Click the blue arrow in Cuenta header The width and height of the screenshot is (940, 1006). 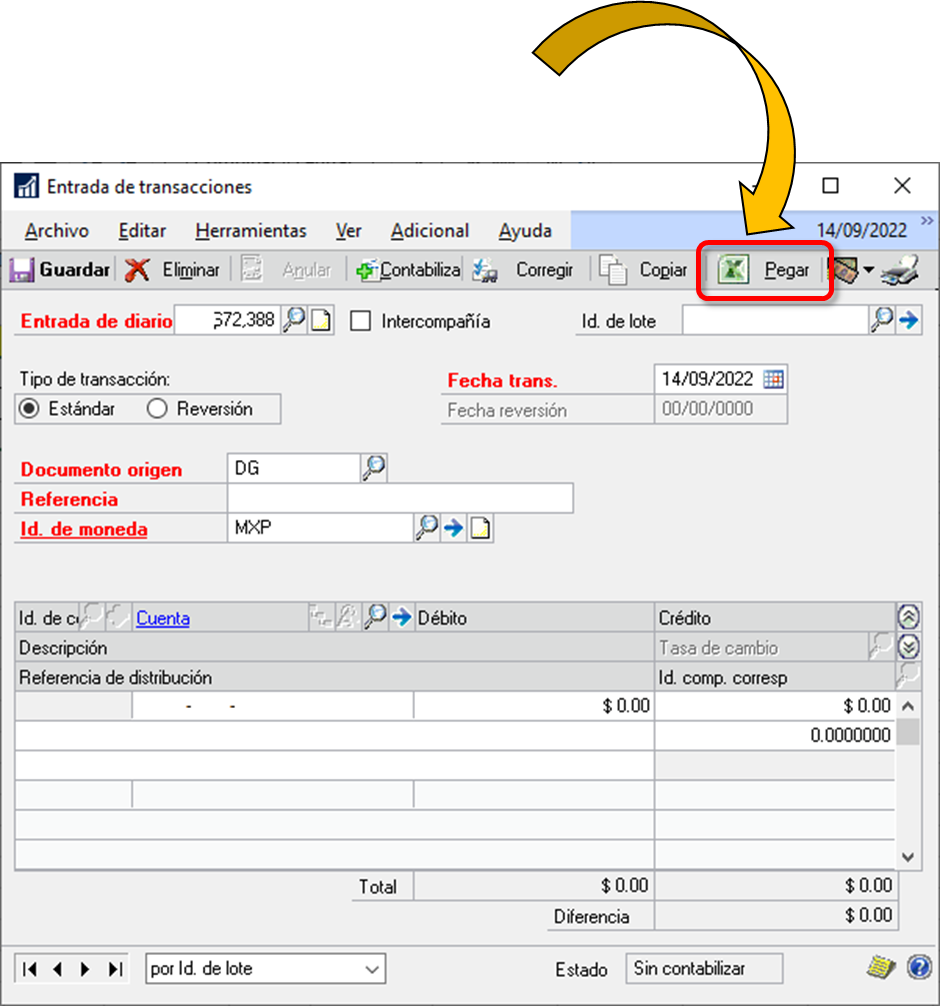[402, 617]
